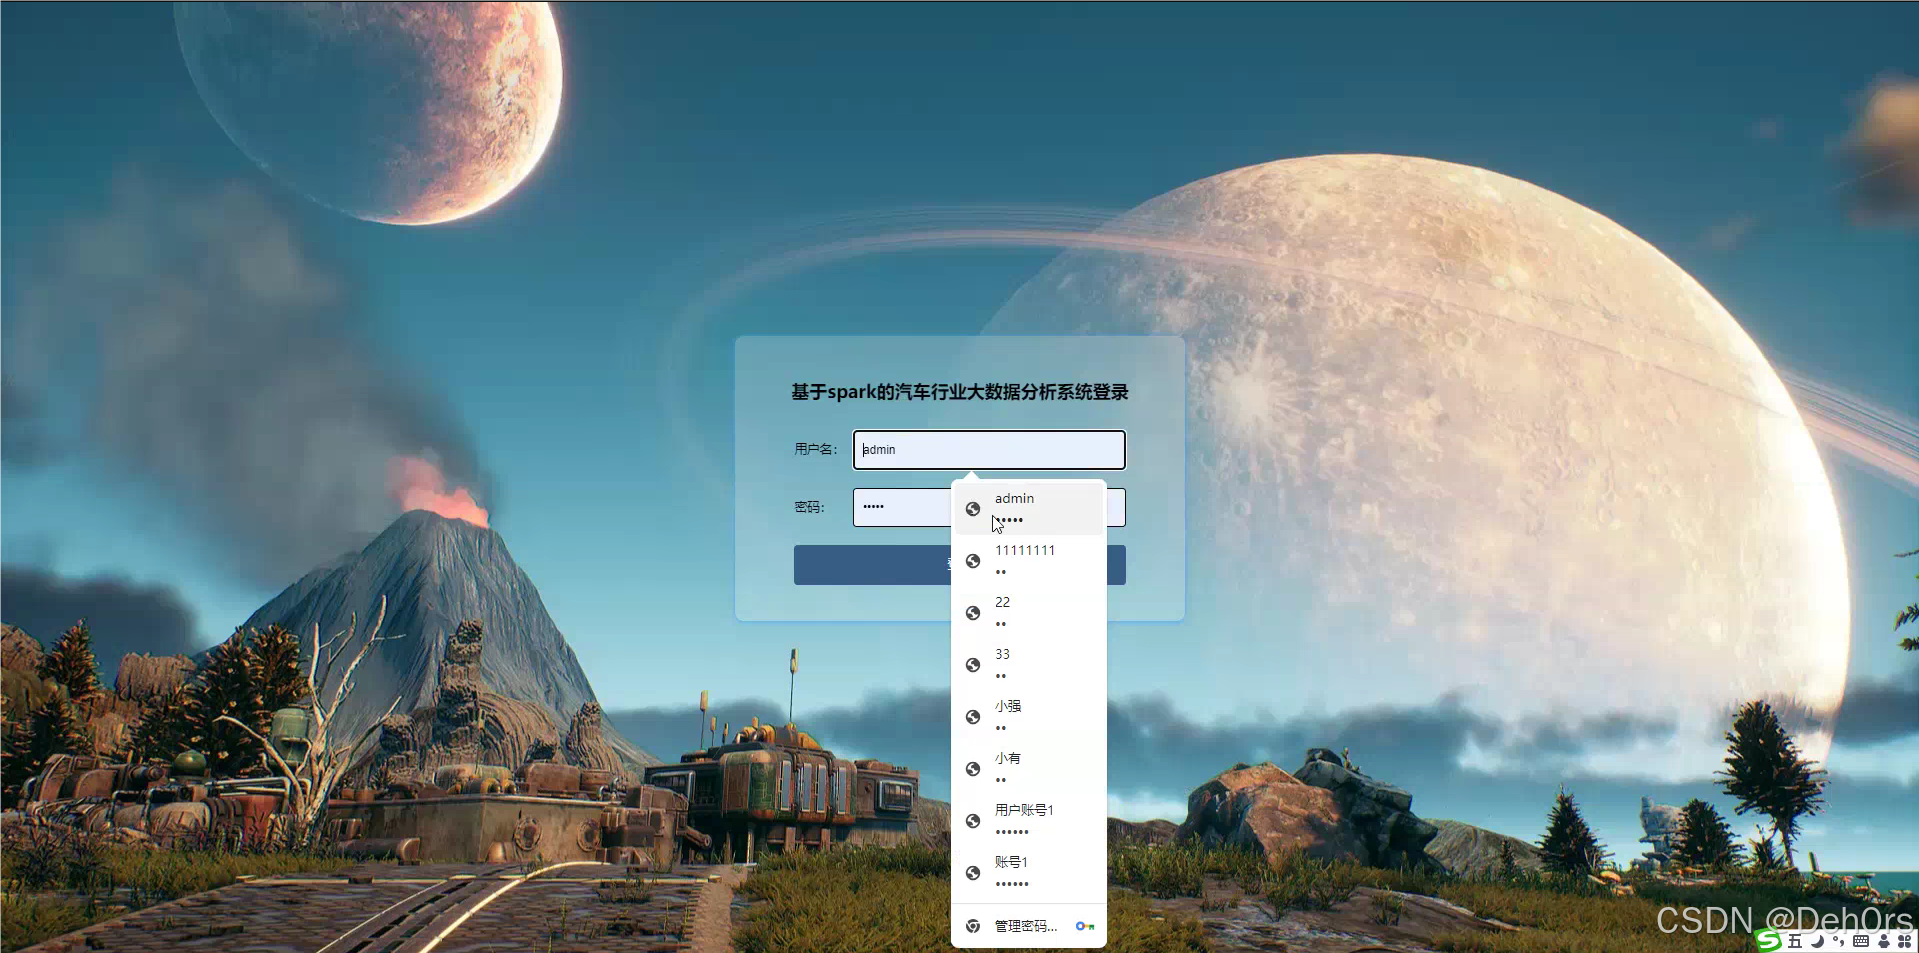This screenshot has height=953, width=1919.
Task: Click the 密码: label
Action: click(809, 507)
